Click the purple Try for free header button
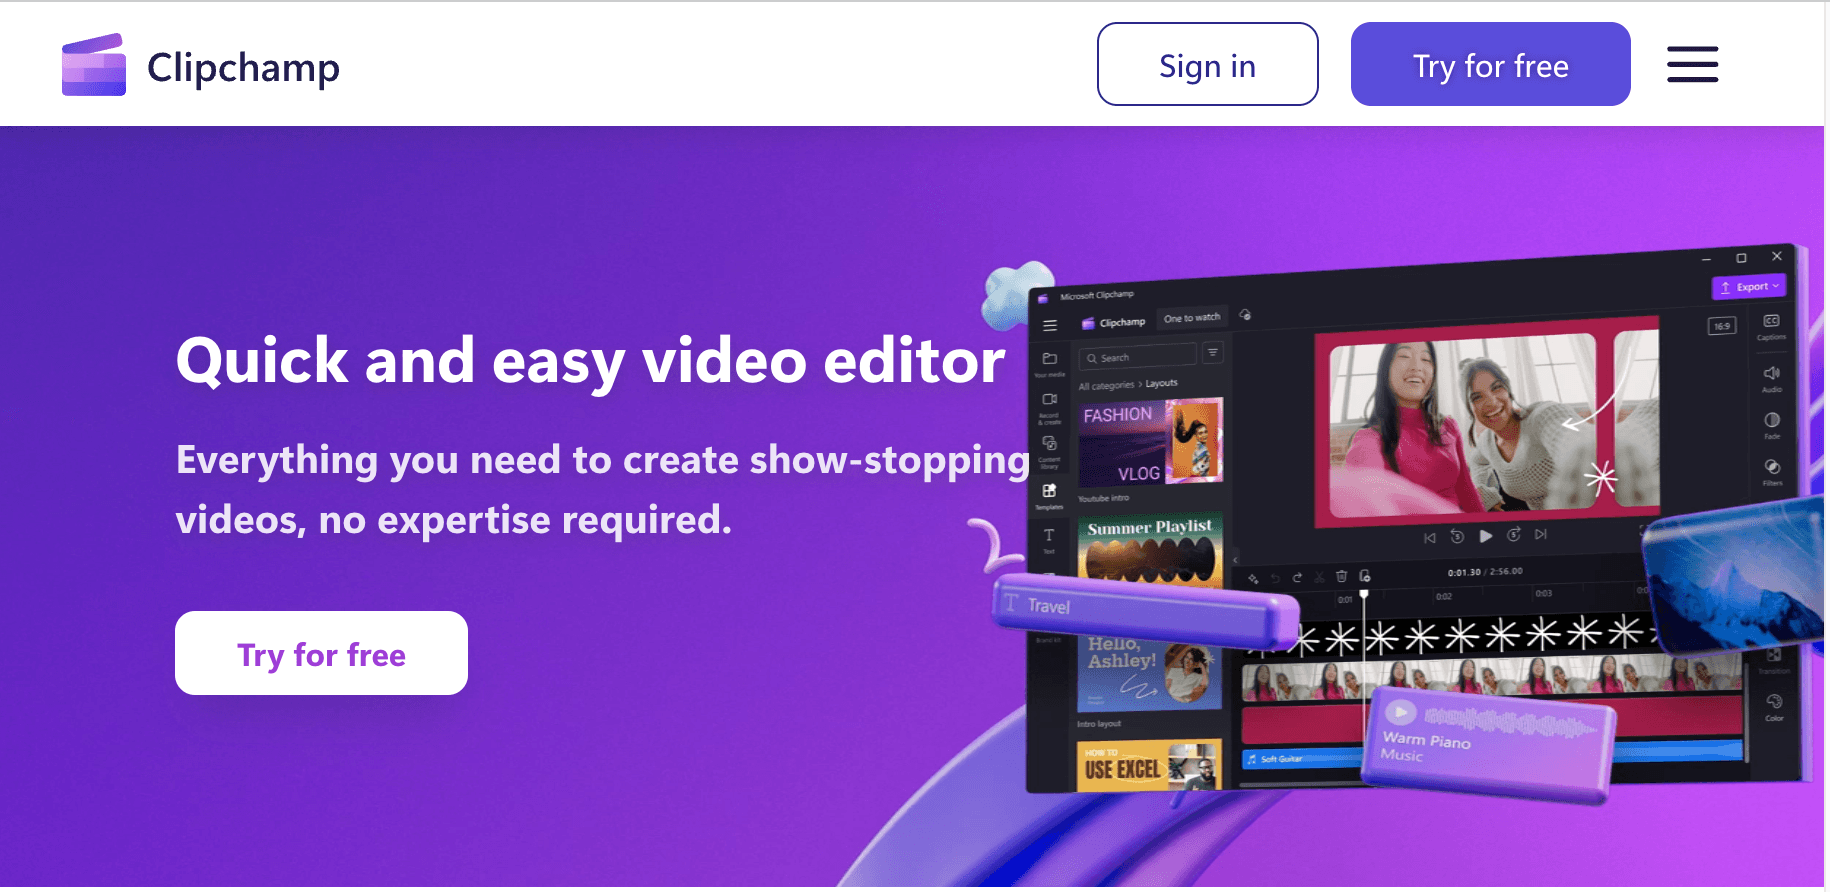The height and width of the screenshot is (892, 1830). pos(1490,65)
